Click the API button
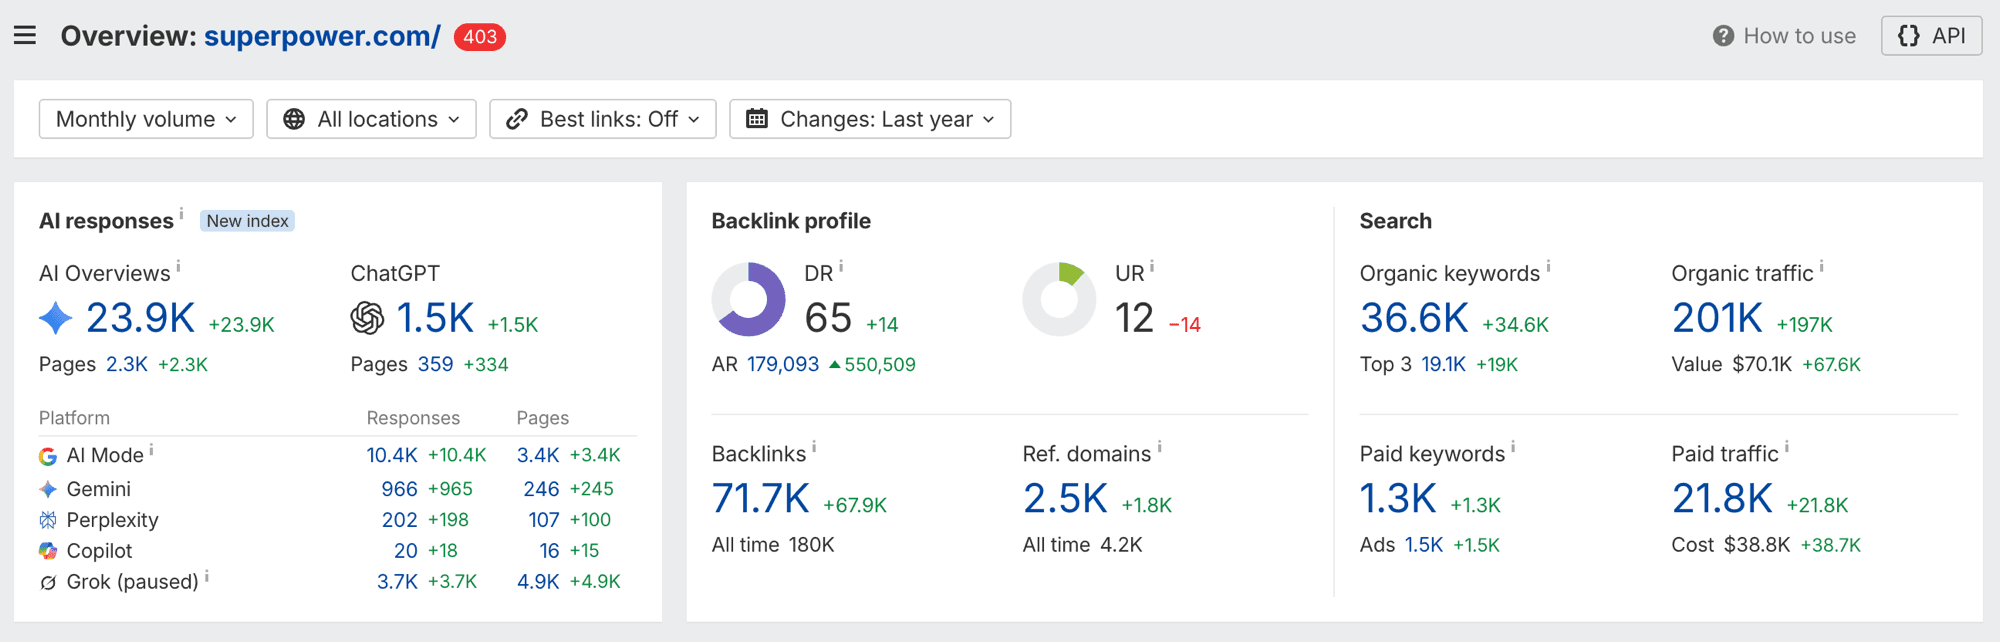Image resolution: width=2000 pixels, height=642 pixels. pos(1931,36)
